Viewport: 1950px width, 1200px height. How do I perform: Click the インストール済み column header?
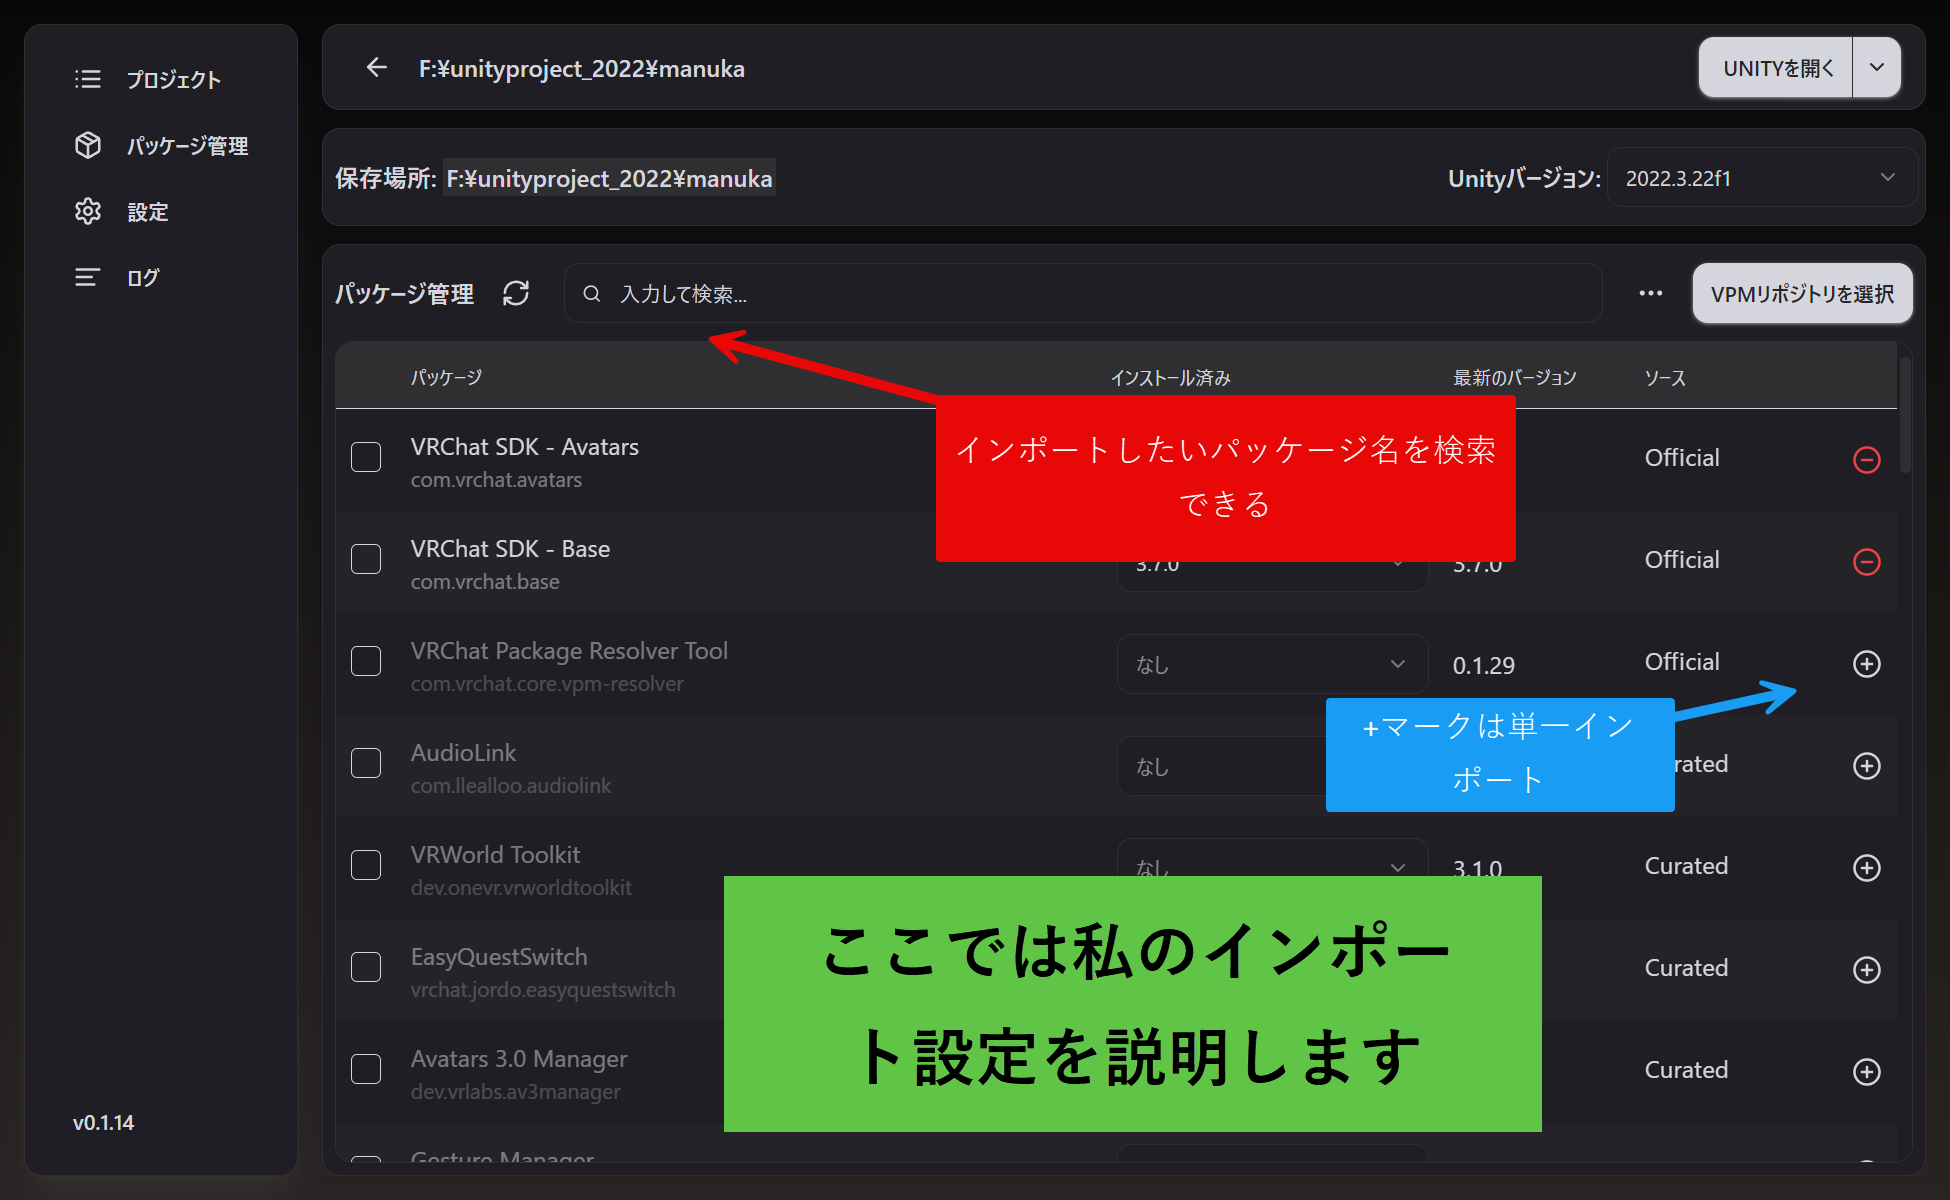tap(1170, 378)
